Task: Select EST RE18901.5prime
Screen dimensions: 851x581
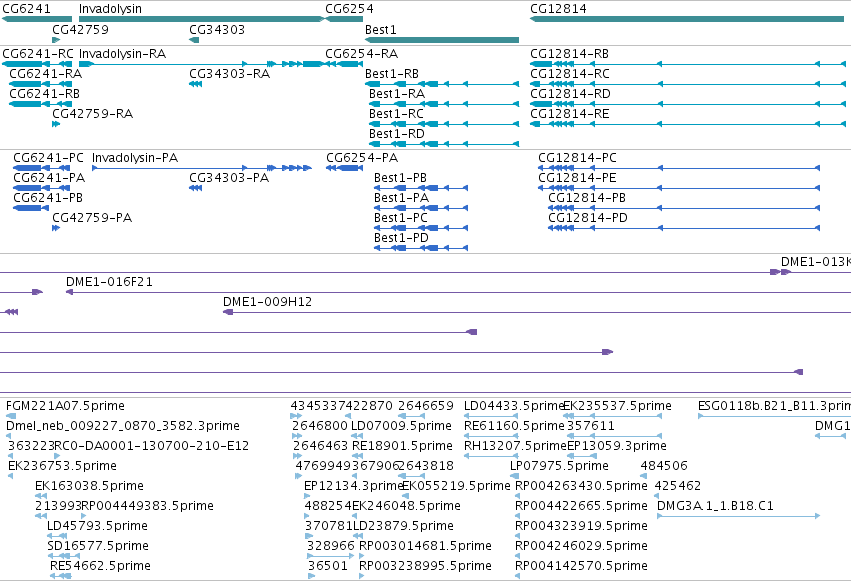Action: pyautogui.click(x=402, y=446)
